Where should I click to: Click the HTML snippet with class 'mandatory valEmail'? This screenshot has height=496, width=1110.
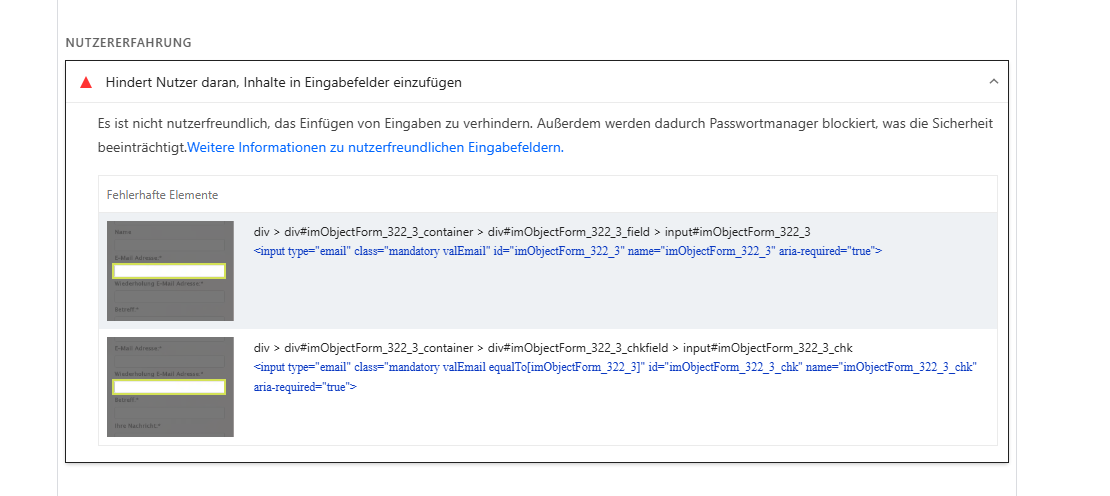[568, 250]
